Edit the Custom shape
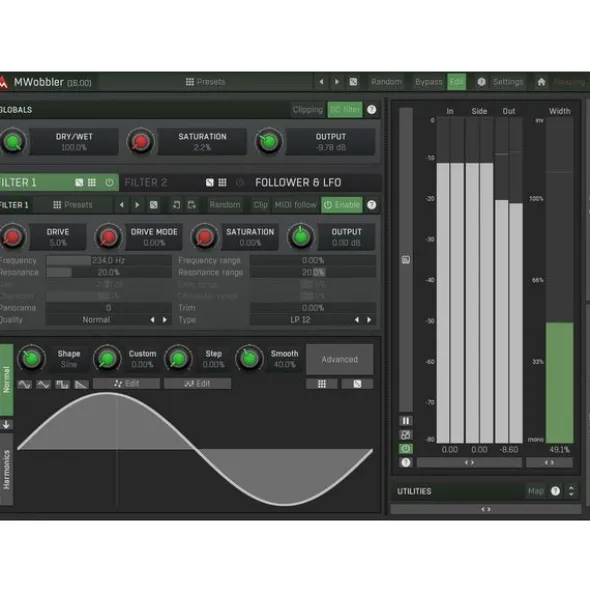The width and height of the screenshot is (590, 591). [126, 384]
